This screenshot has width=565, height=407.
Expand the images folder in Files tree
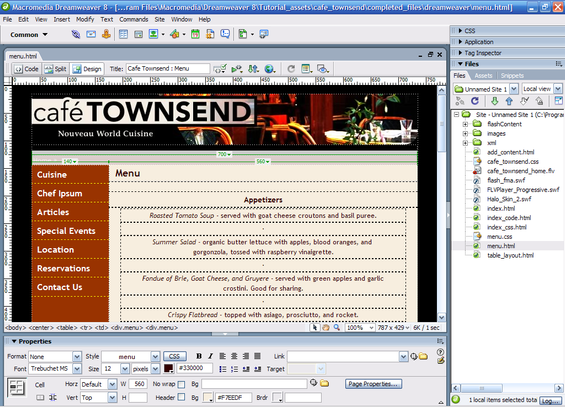[x=465, y=134]
